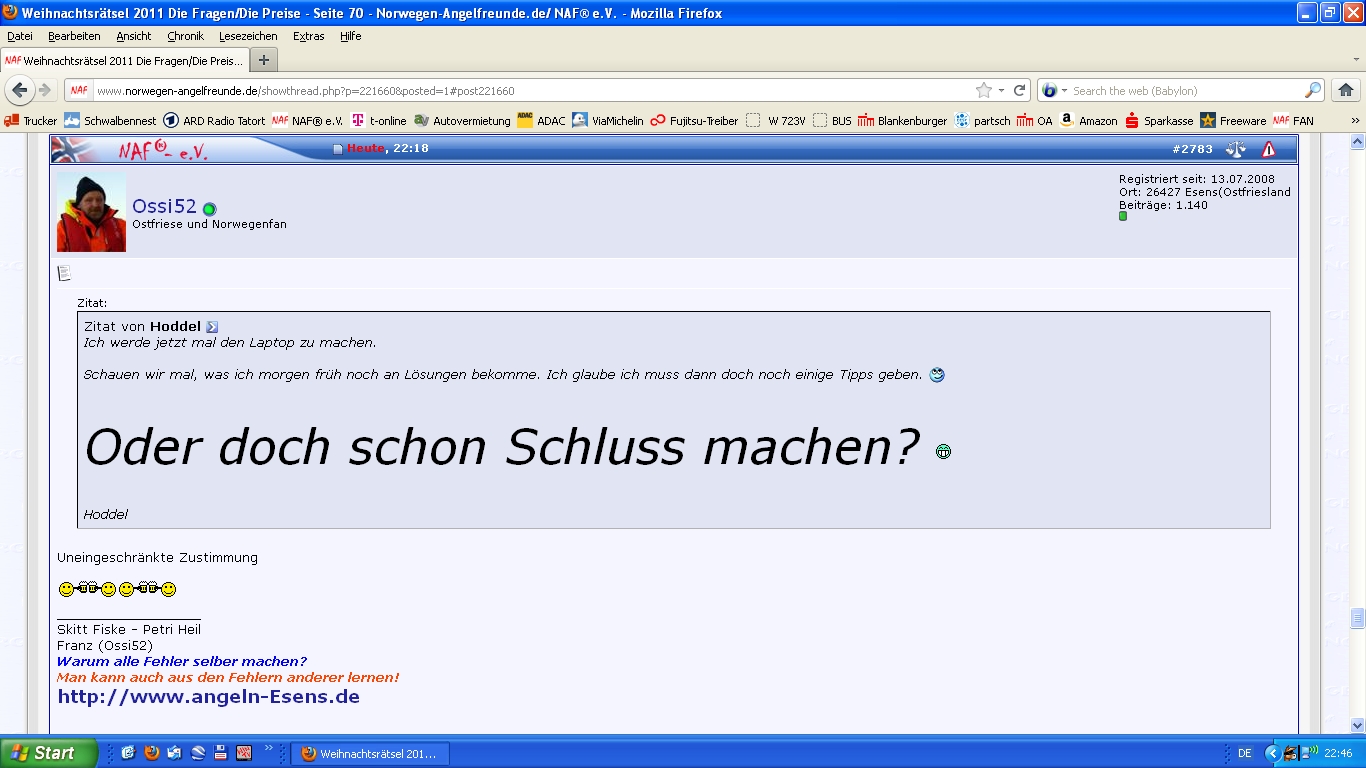Open the Extras menu

(x=308, y=36)
